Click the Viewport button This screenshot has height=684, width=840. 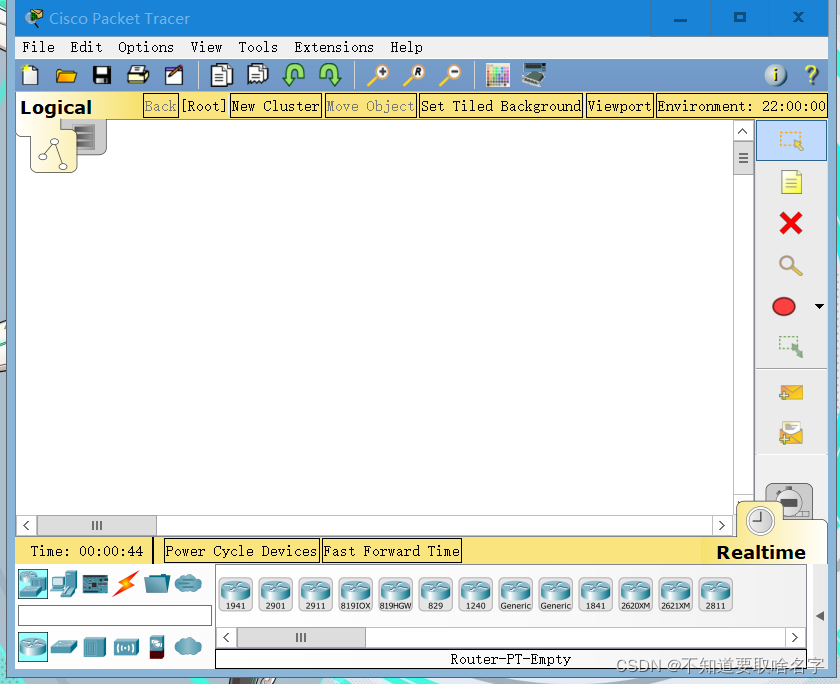coord(619,106)
